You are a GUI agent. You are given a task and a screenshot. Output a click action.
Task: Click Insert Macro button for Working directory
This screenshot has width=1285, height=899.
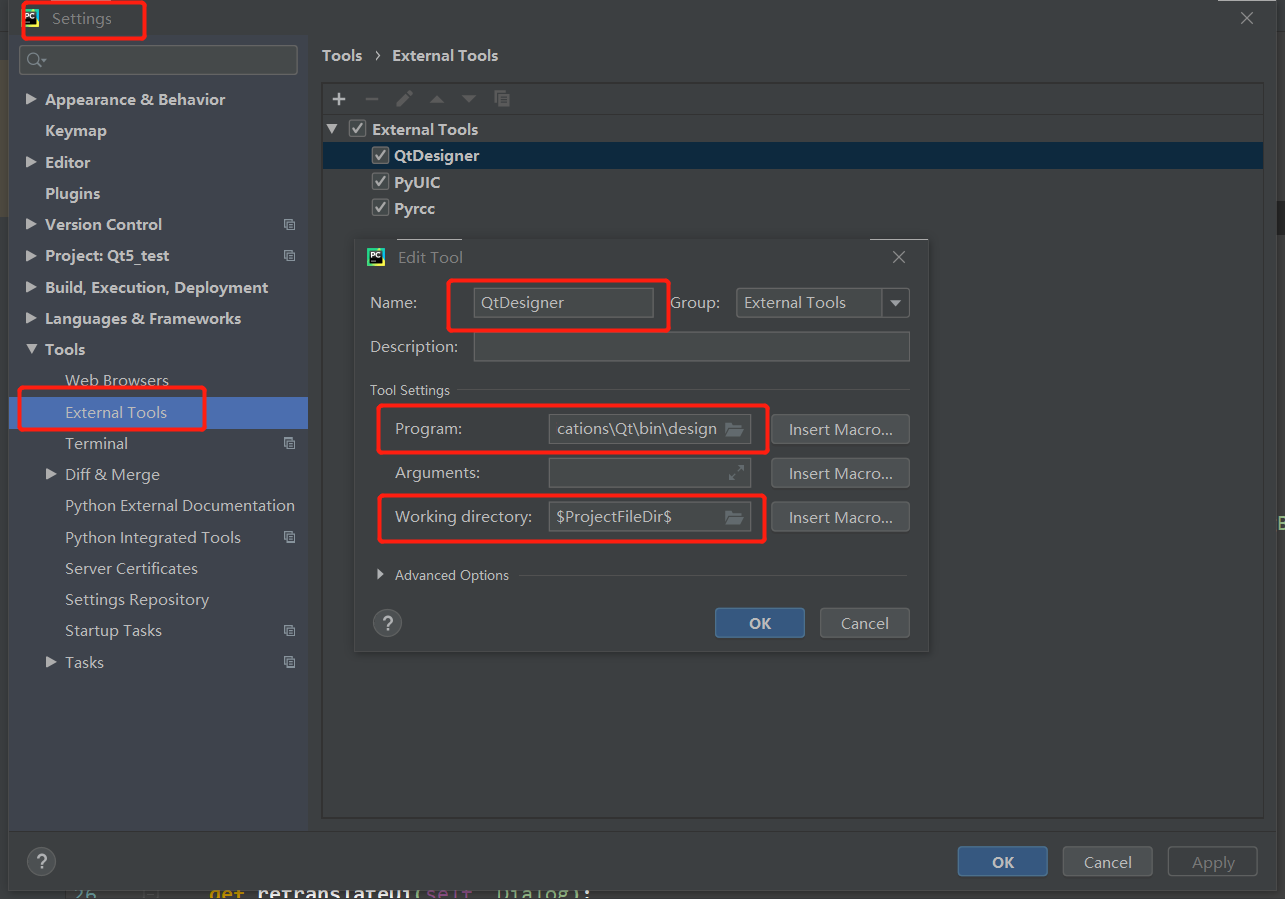pos(840,517)
